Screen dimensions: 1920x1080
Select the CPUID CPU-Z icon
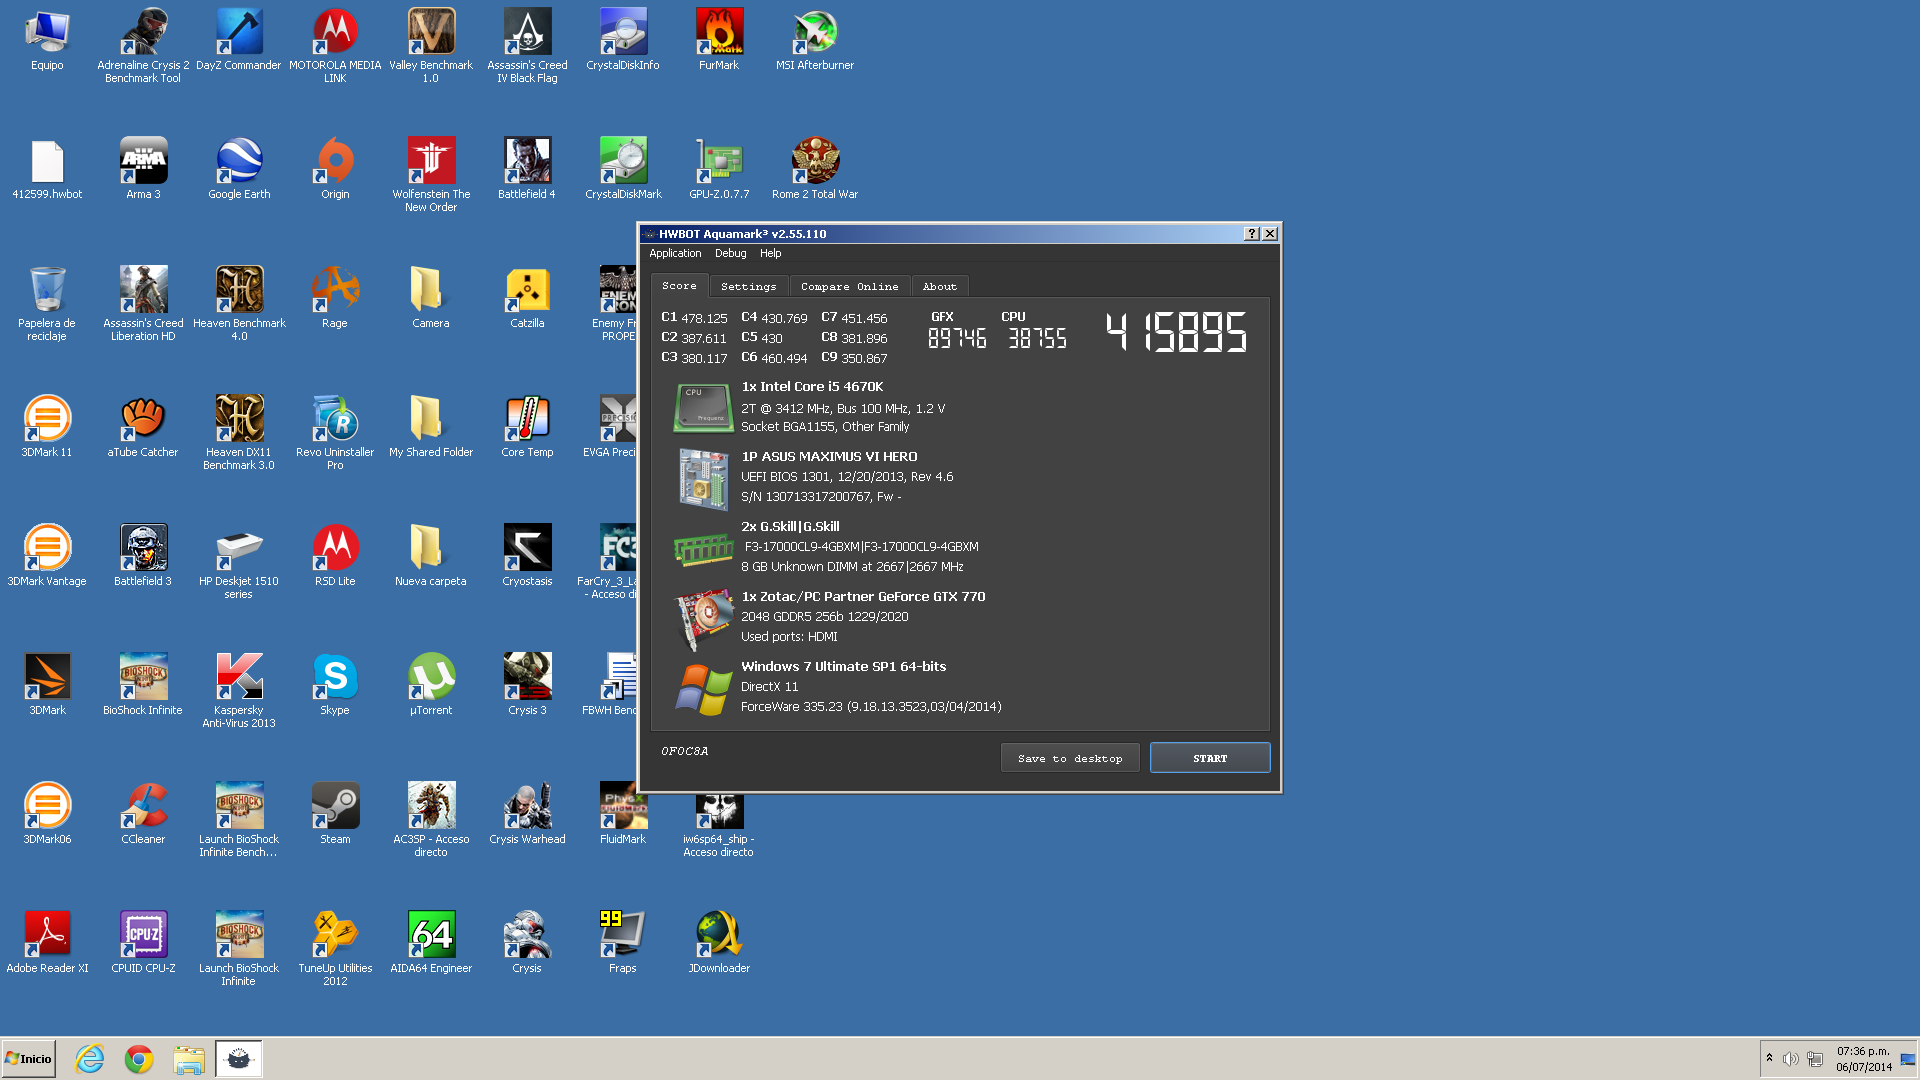[x=143, y=943]
